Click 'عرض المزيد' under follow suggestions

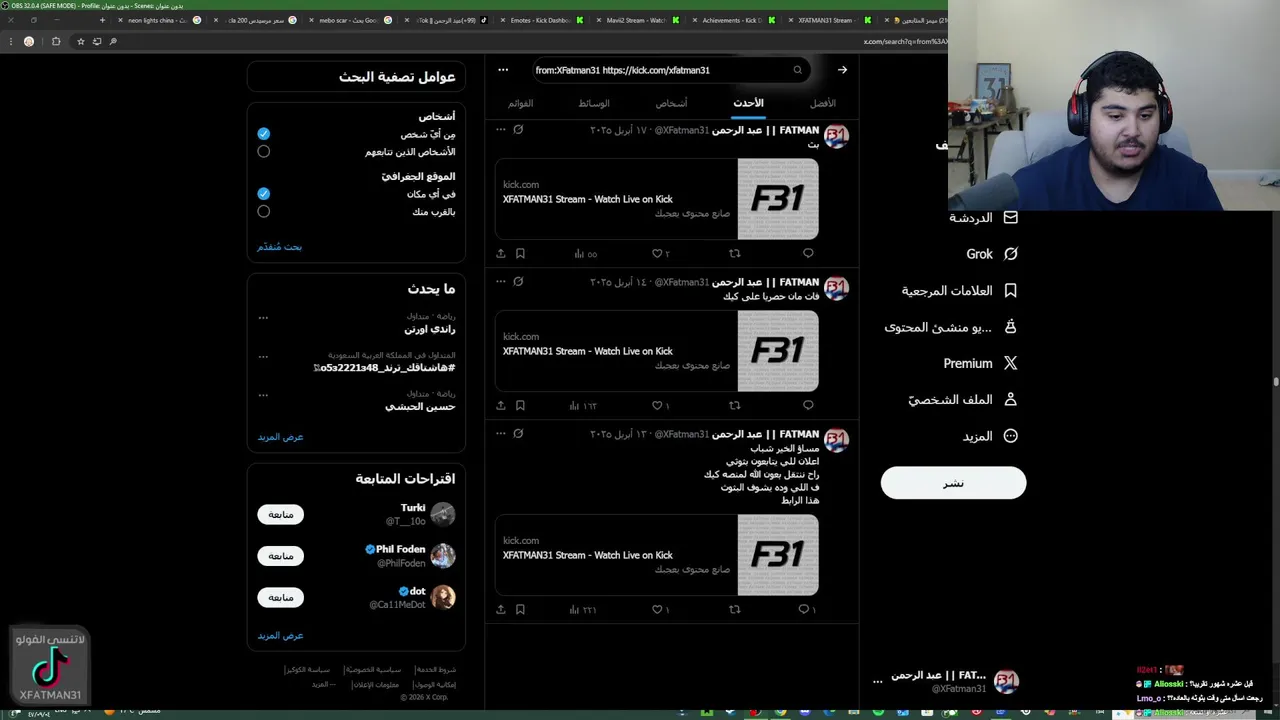coord(280,636)
